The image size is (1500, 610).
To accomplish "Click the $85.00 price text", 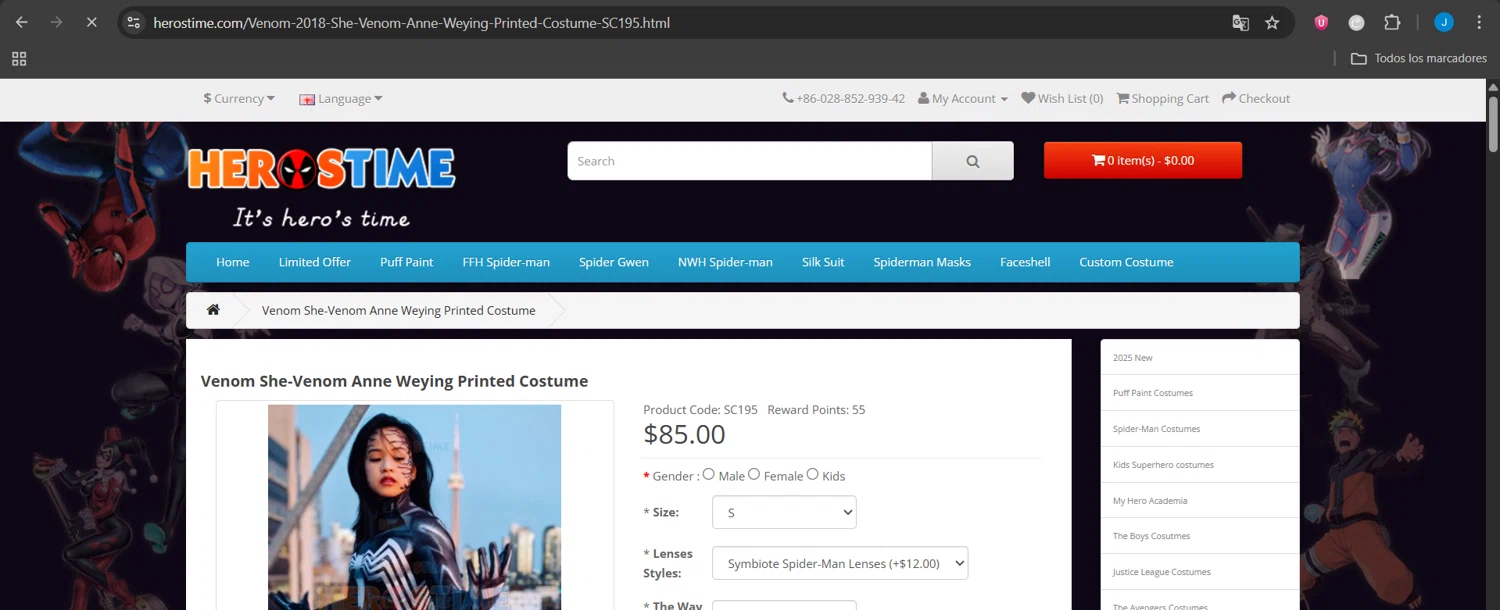I will (x=684, y=434).
